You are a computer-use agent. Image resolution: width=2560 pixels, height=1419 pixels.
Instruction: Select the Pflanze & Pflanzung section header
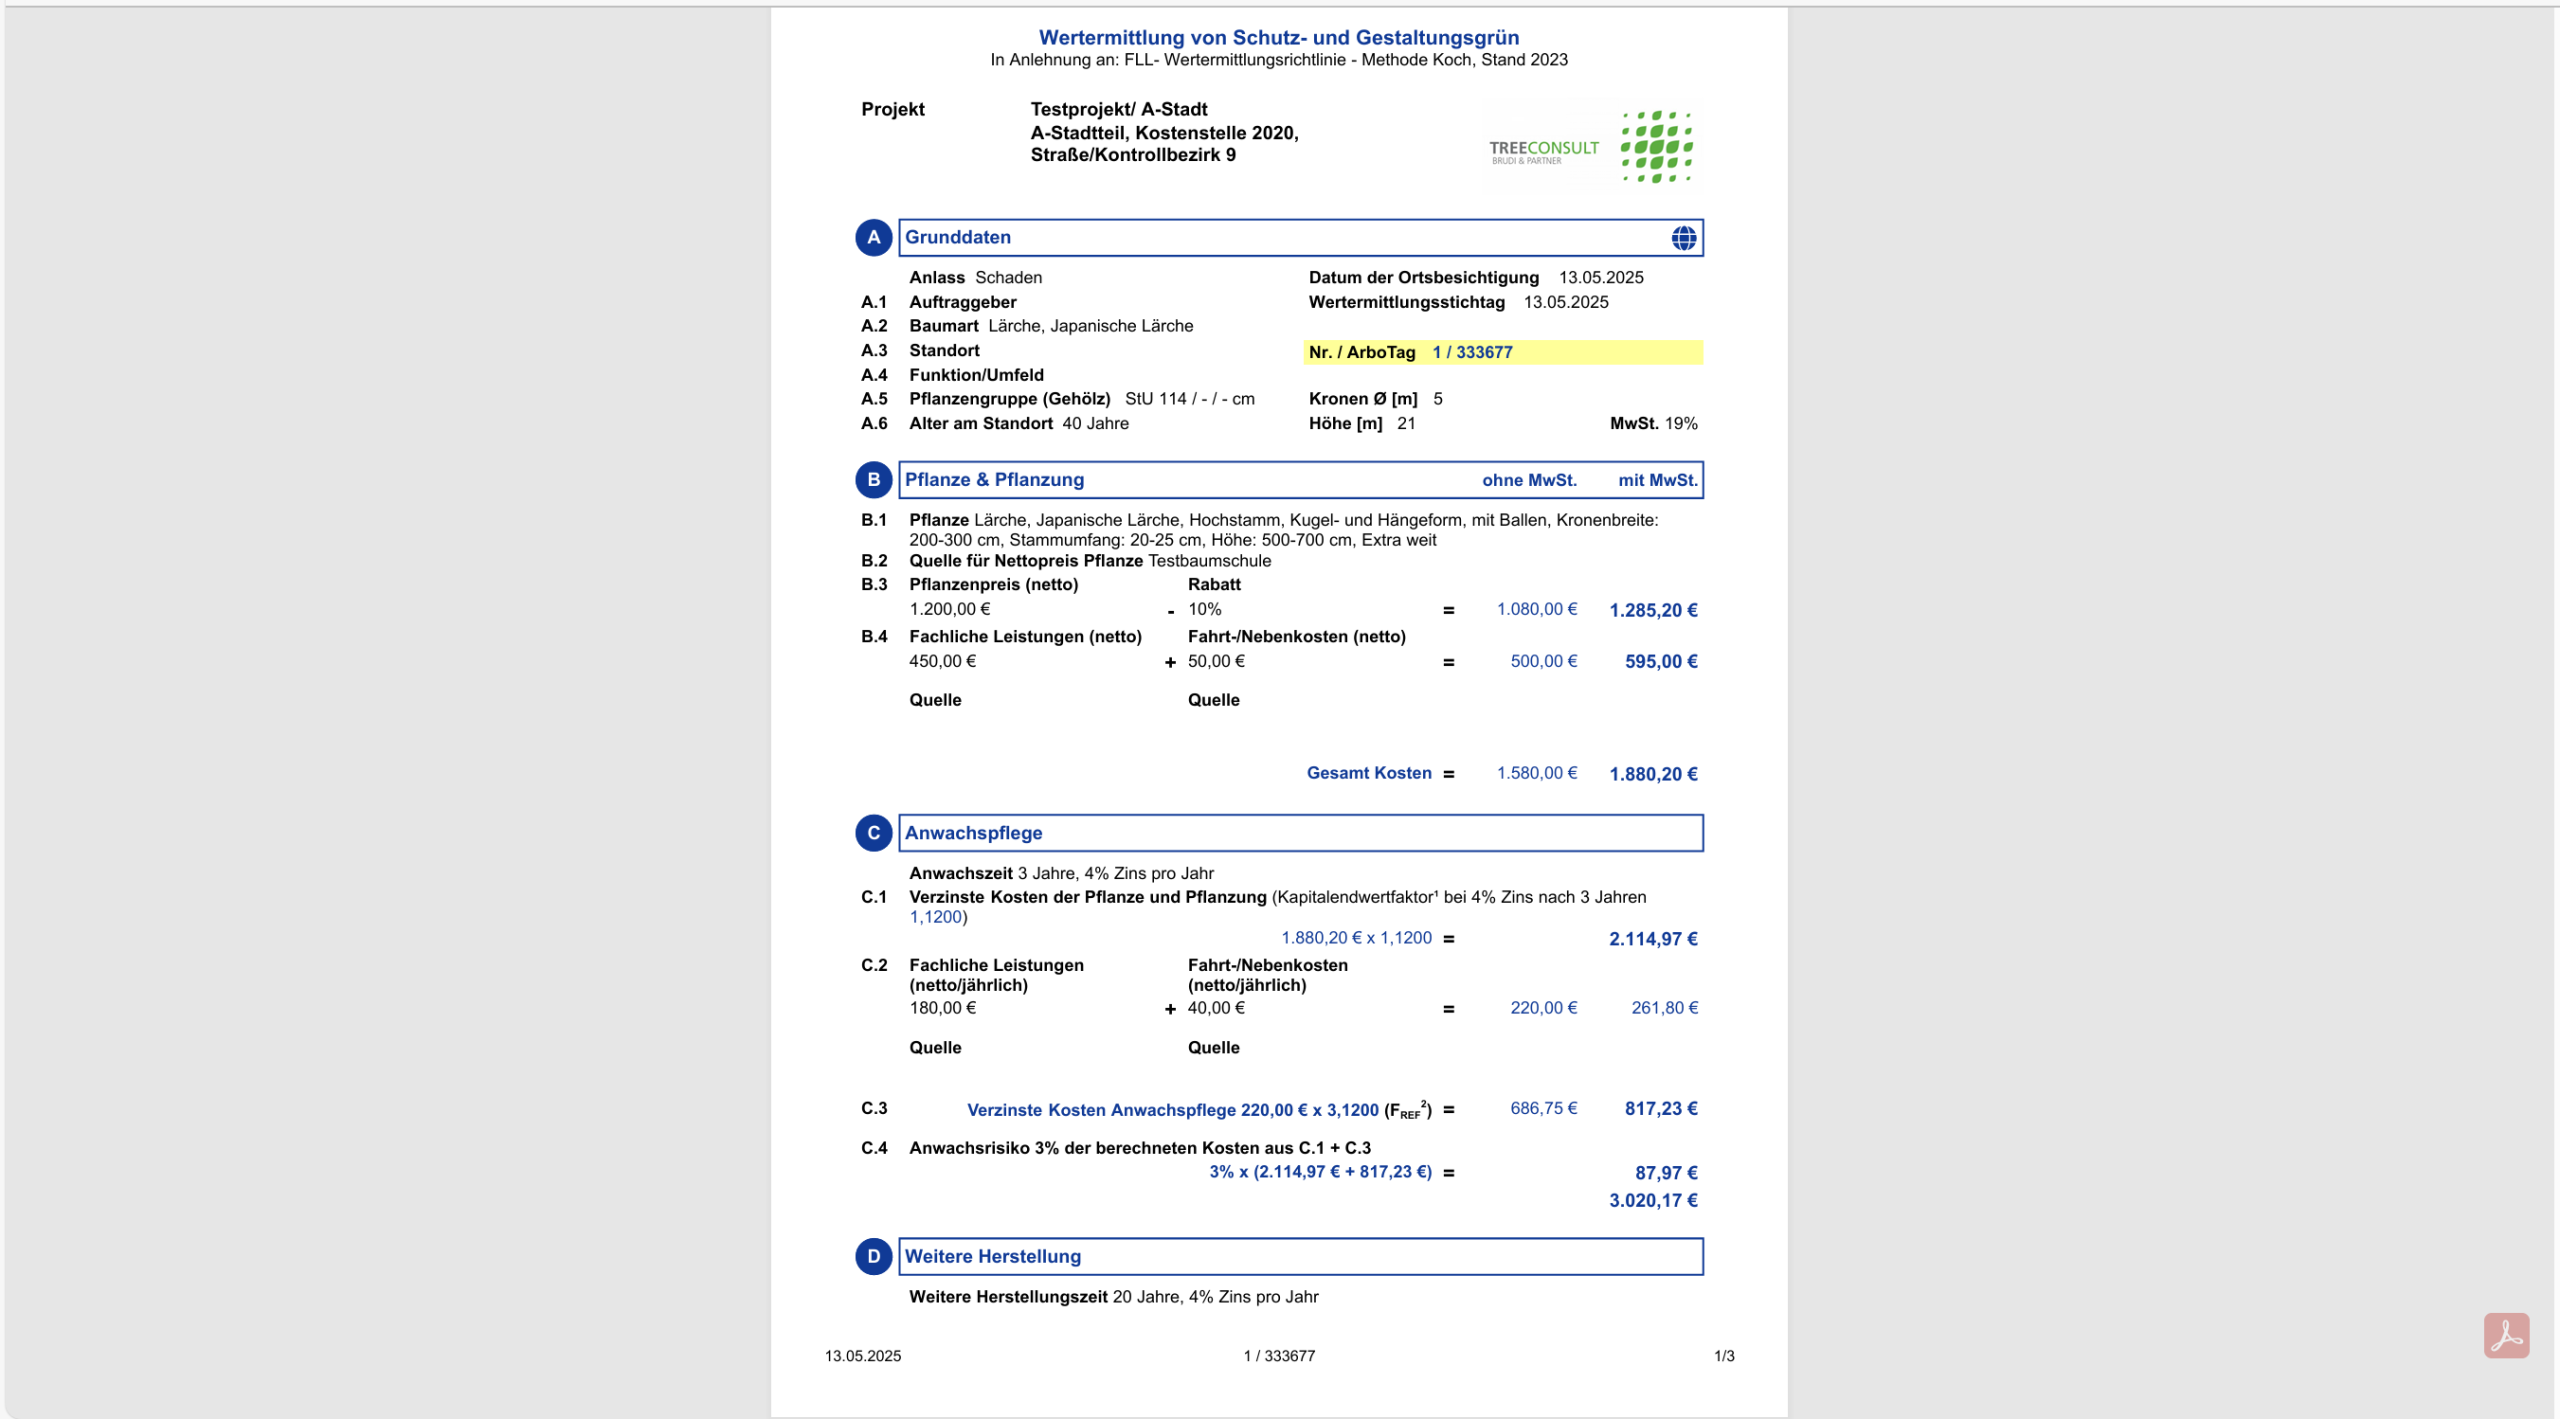tap(1300, 480)
